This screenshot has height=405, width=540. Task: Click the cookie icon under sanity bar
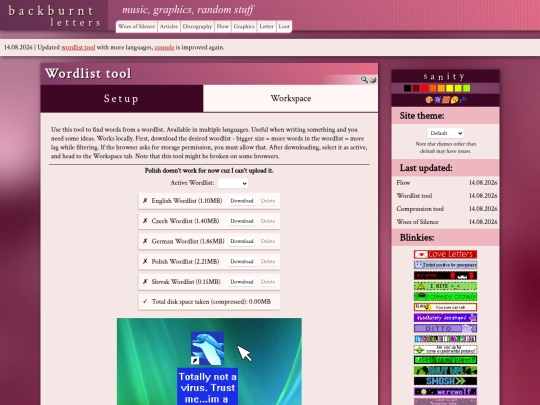429,100
